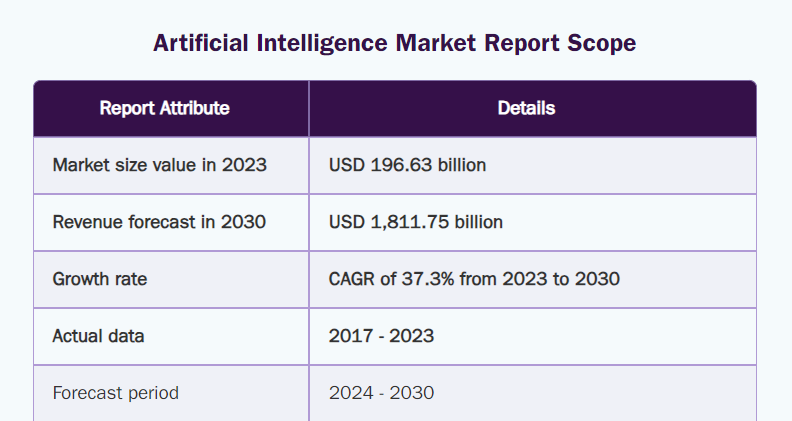
Task: Select the Actual data label cell
Action: coord(98,336)
